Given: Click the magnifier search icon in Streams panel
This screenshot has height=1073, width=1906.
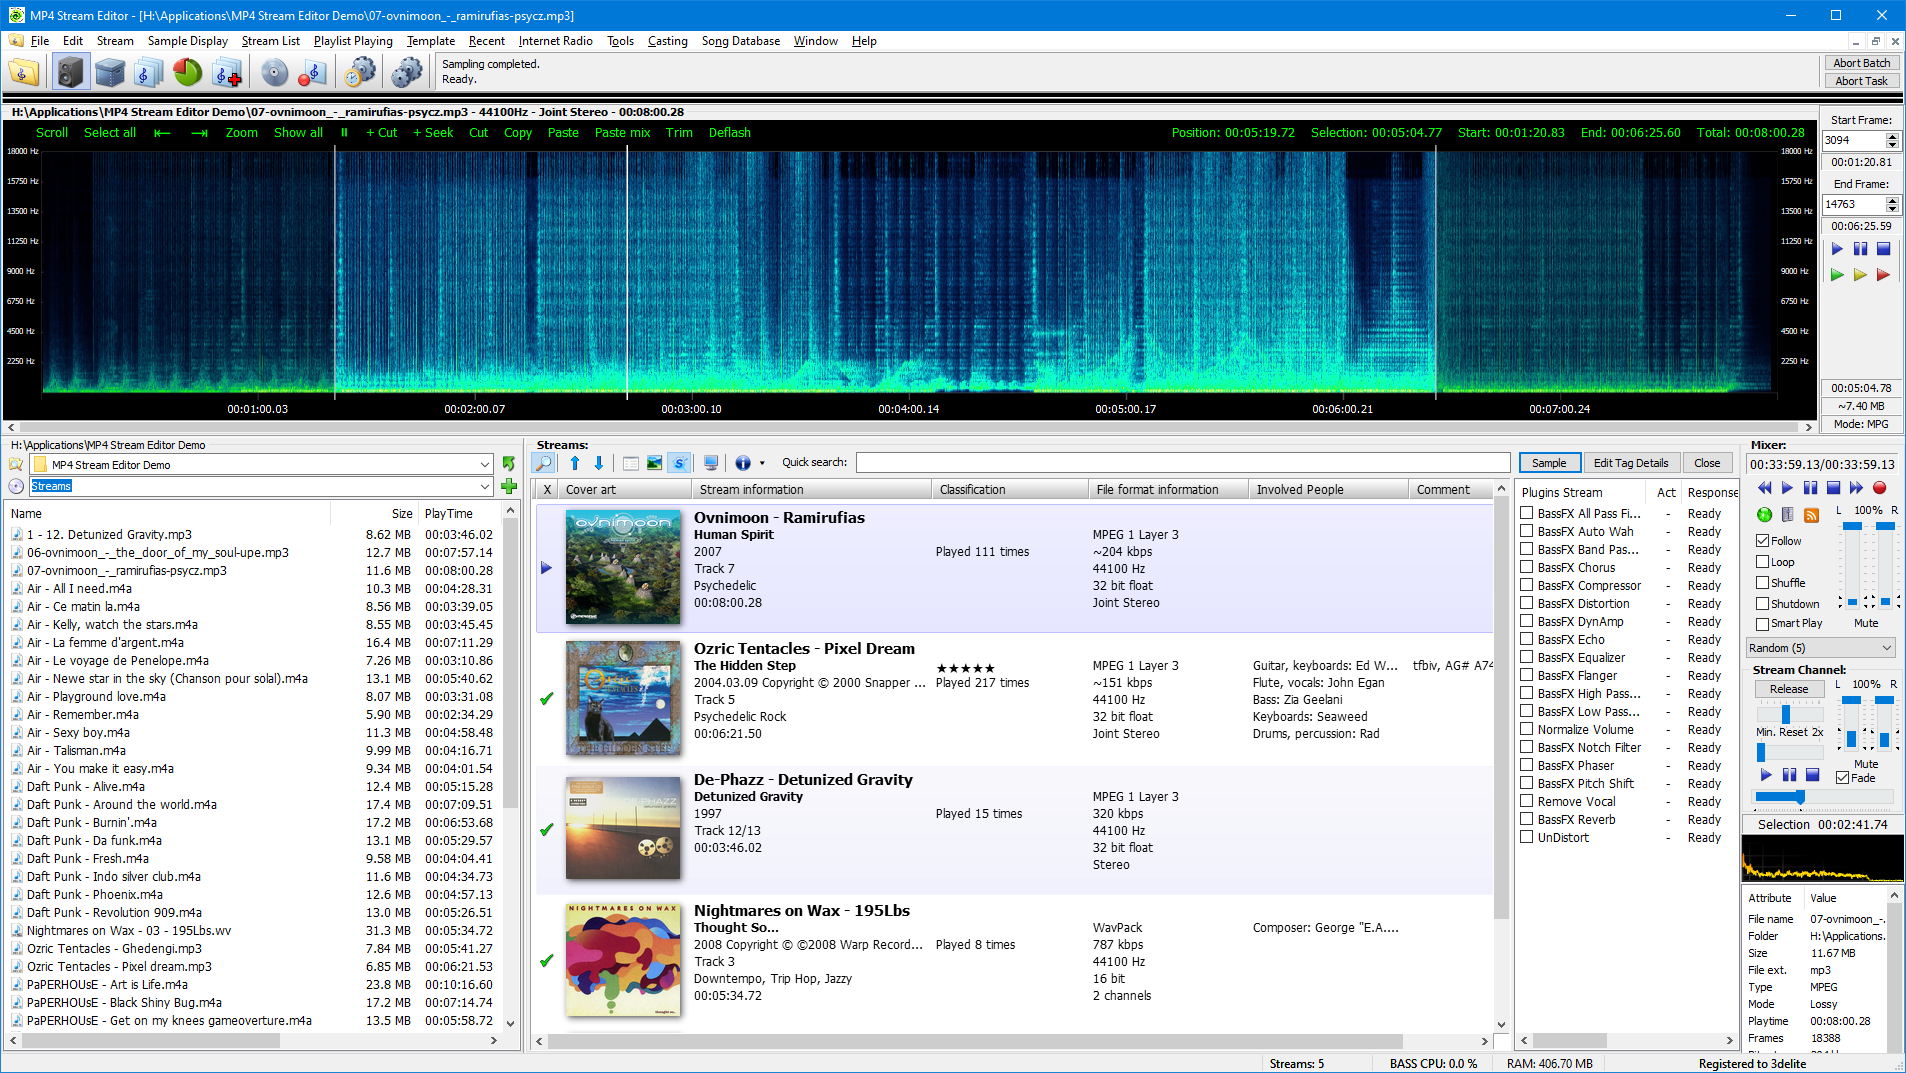Looking at the screenshot, I should (x=543, y=463).
